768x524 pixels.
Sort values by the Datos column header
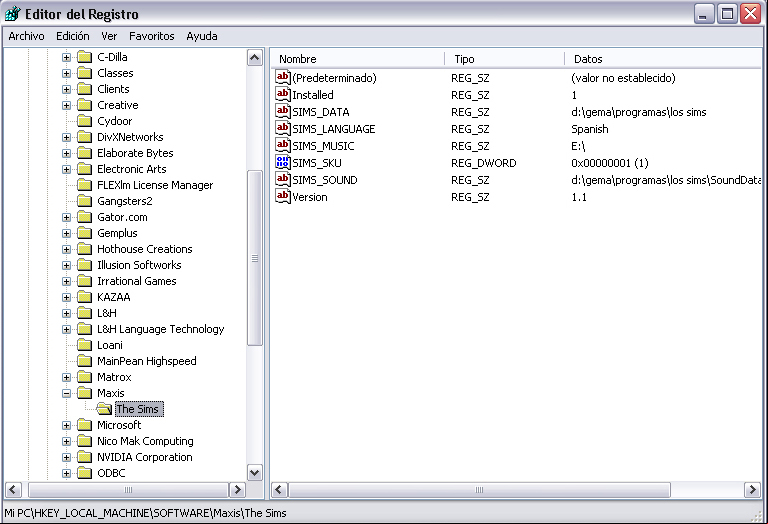click(664, 59)
